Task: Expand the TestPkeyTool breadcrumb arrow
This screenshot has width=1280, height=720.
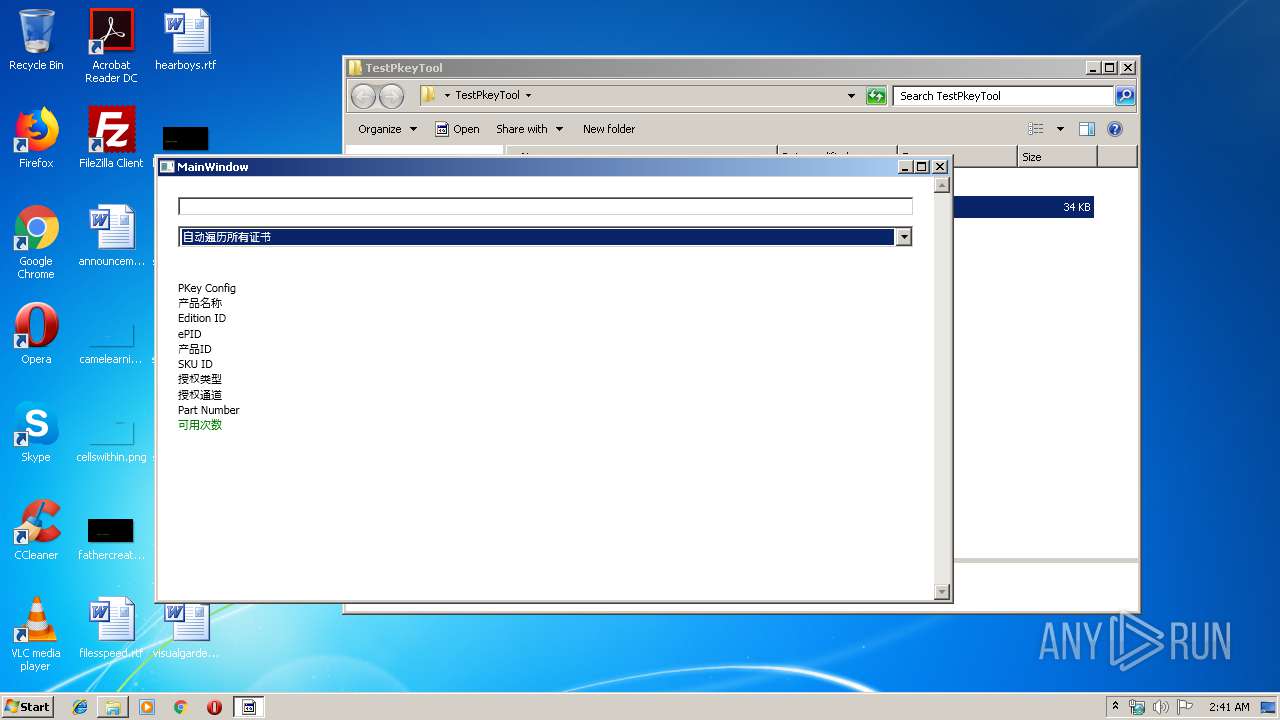Action: (528, 96)
